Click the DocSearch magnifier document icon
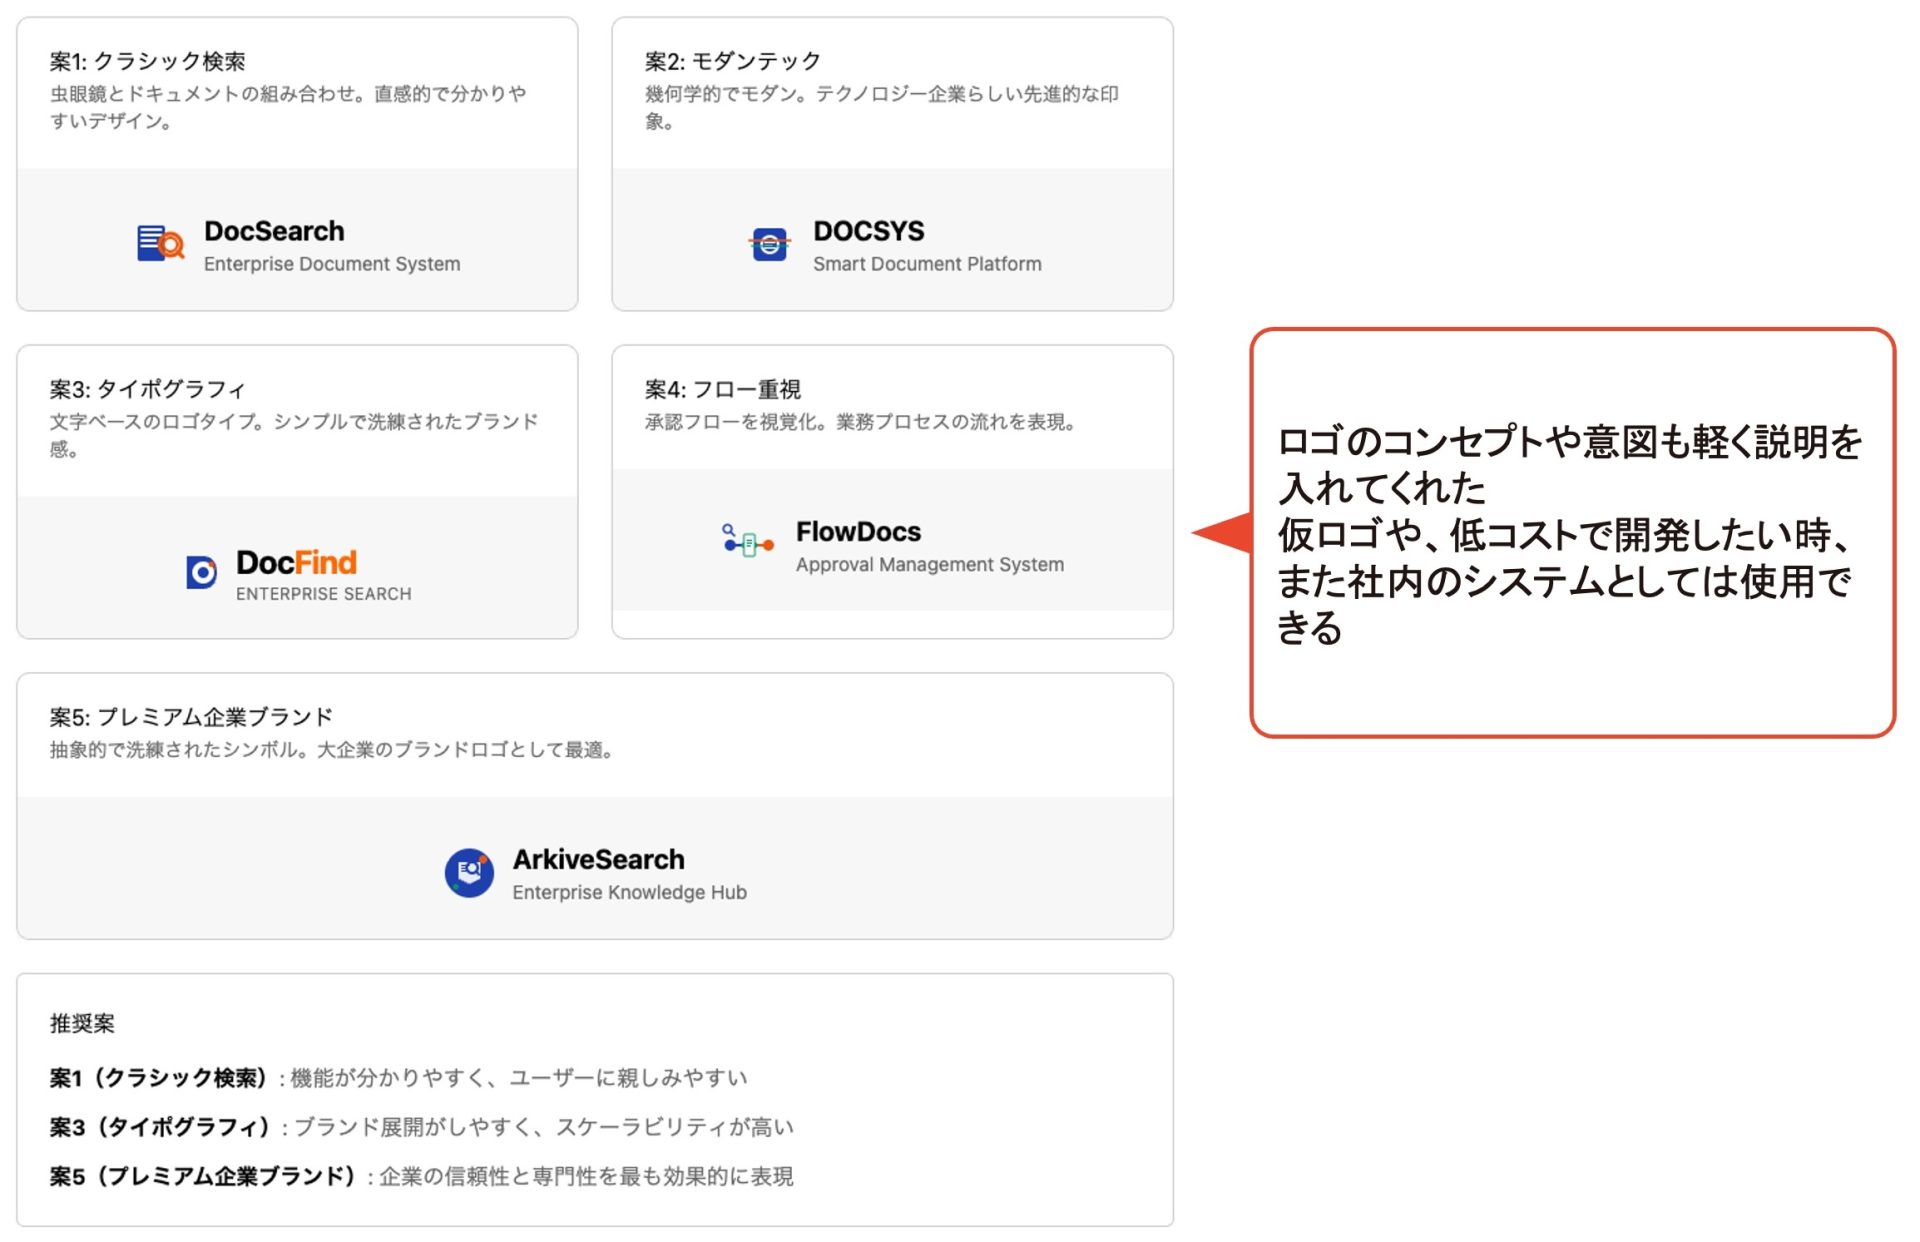1920x1242 pixels. tap(160, 243)
